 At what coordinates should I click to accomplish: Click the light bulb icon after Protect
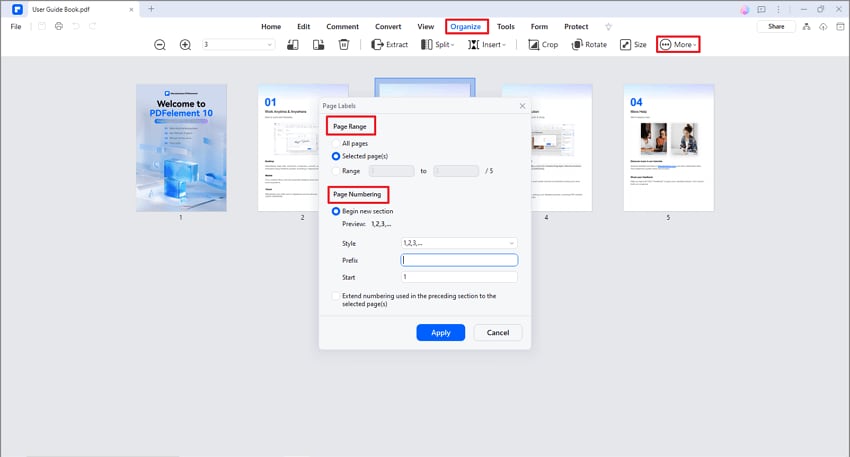[x=608, y=27]
